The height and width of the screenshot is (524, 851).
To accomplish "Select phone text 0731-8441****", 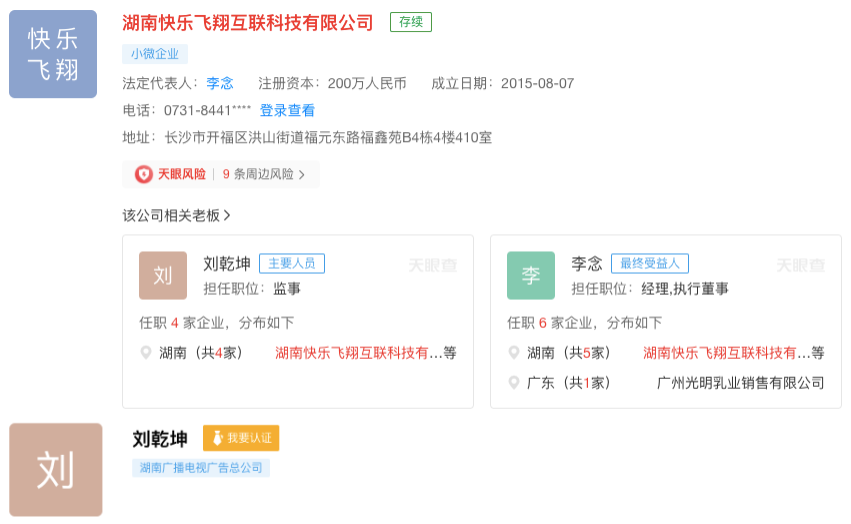I will (207, 110).
